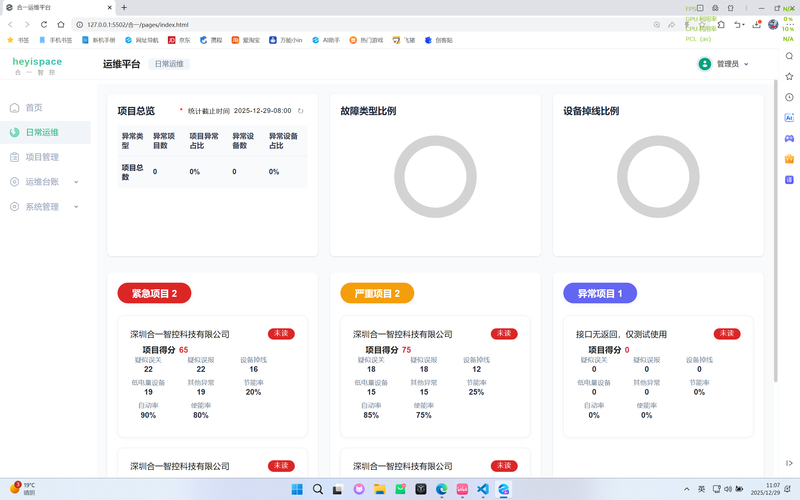Screen dimensions: 800x500
Task: Open the AI助手 bookmark
Action: (x=326, y=40)
